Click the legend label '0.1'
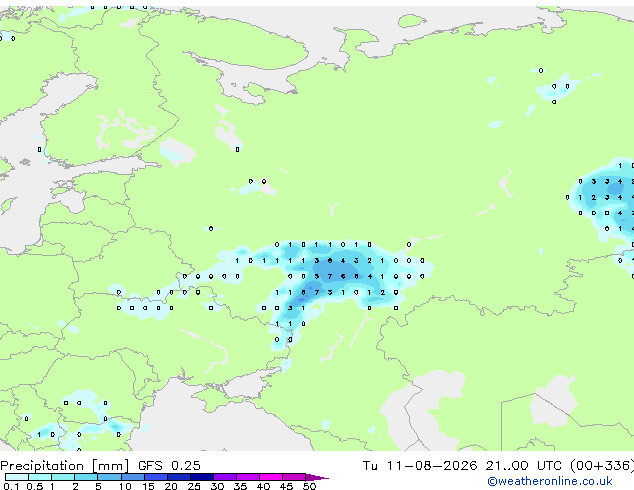 [11, 486]
